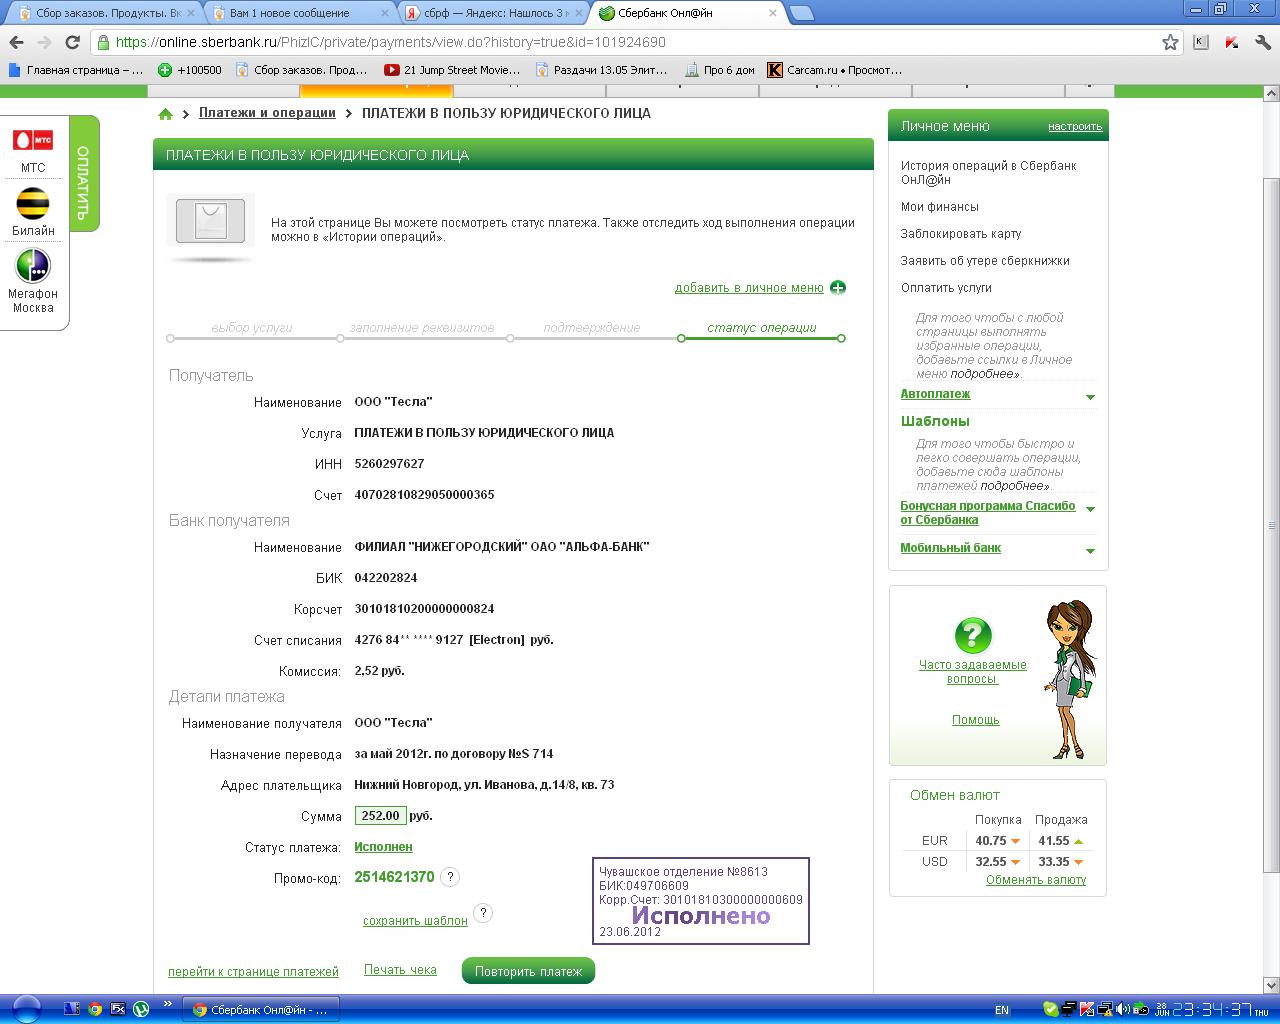Image resolution: width=1280 pixels, height=1024 pixels.
Task: Click the 252.00 amount field
Action: [380, 816]
